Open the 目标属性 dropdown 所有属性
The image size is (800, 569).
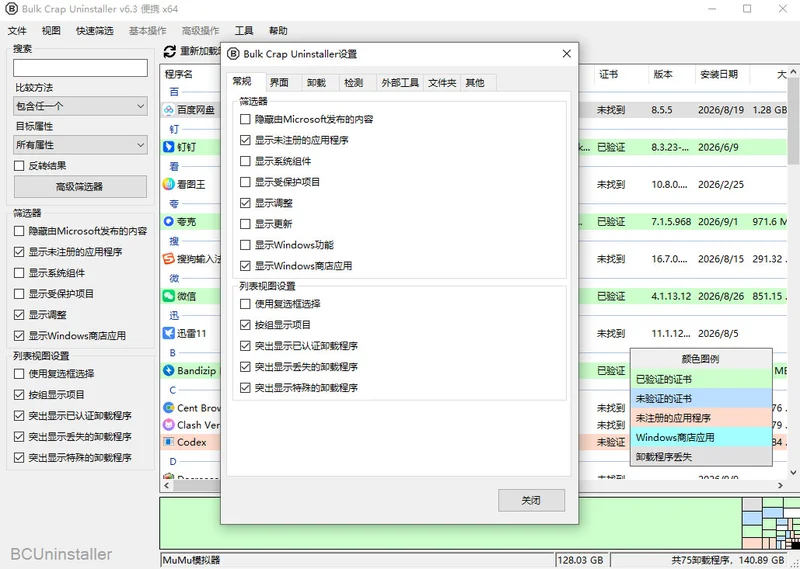pos(80,145)
